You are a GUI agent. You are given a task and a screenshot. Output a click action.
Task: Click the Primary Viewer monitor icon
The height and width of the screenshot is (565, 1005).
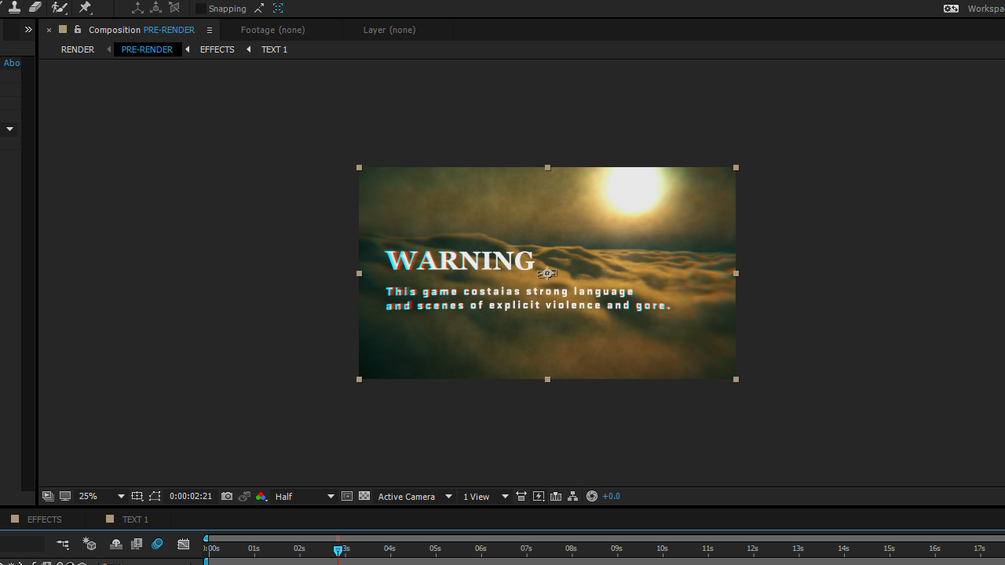tap(65, 496)
